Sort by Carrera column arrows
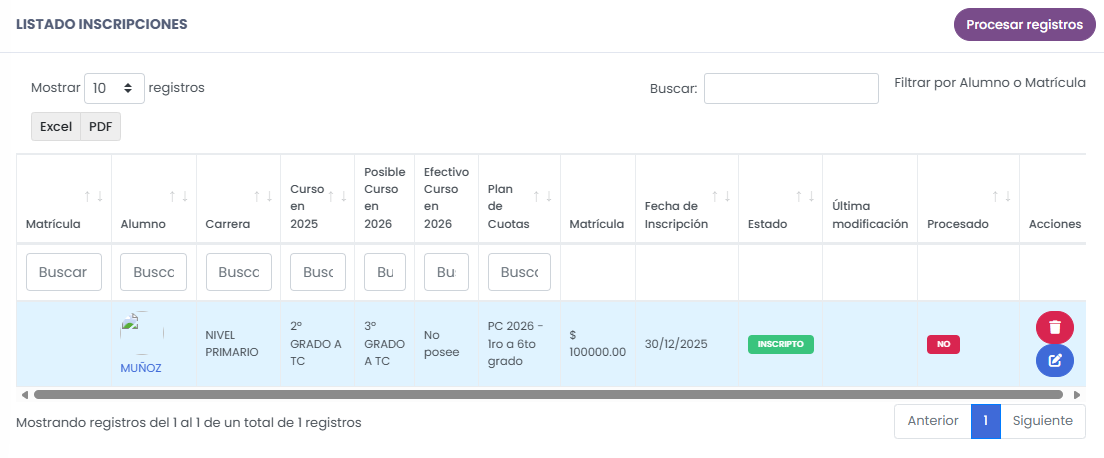 point(263,197)
